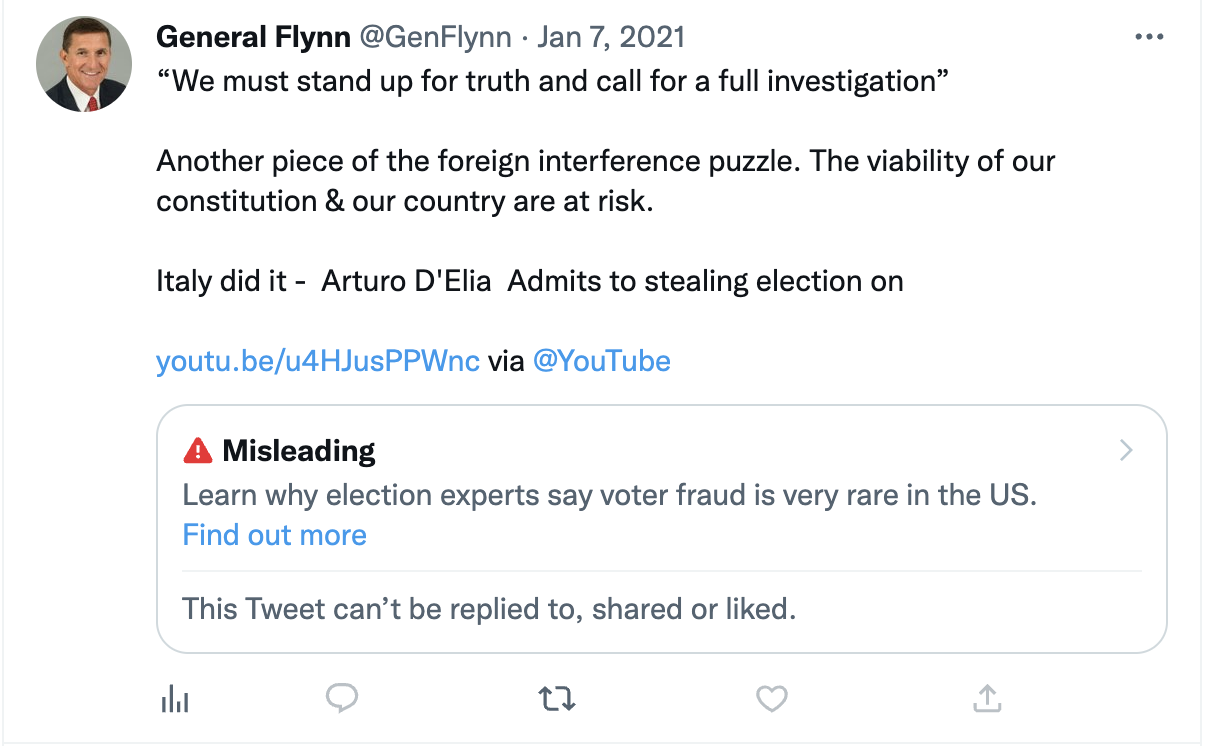Open the three-dot more options menu
This screenshot has height=746, width=1214.
click(1149, 36)
